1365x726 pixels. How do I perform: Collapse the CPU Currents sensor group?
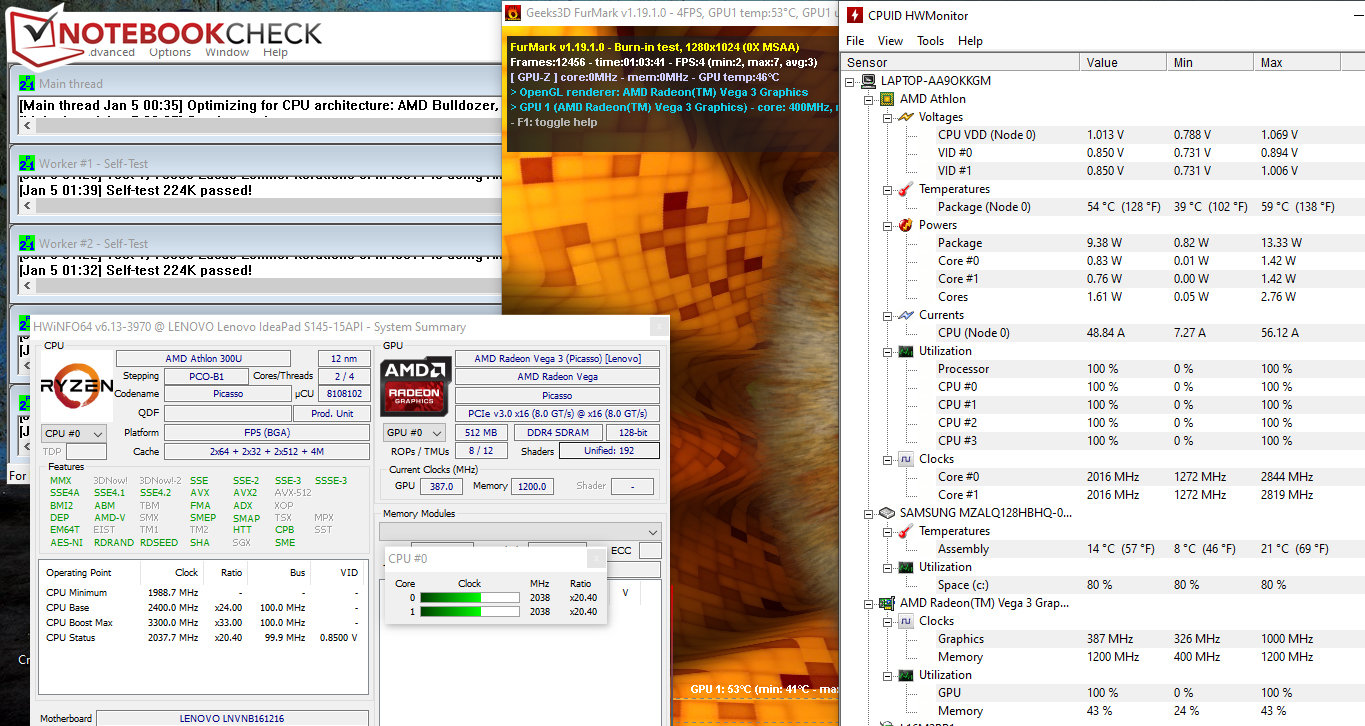click(x=887, y=315)
